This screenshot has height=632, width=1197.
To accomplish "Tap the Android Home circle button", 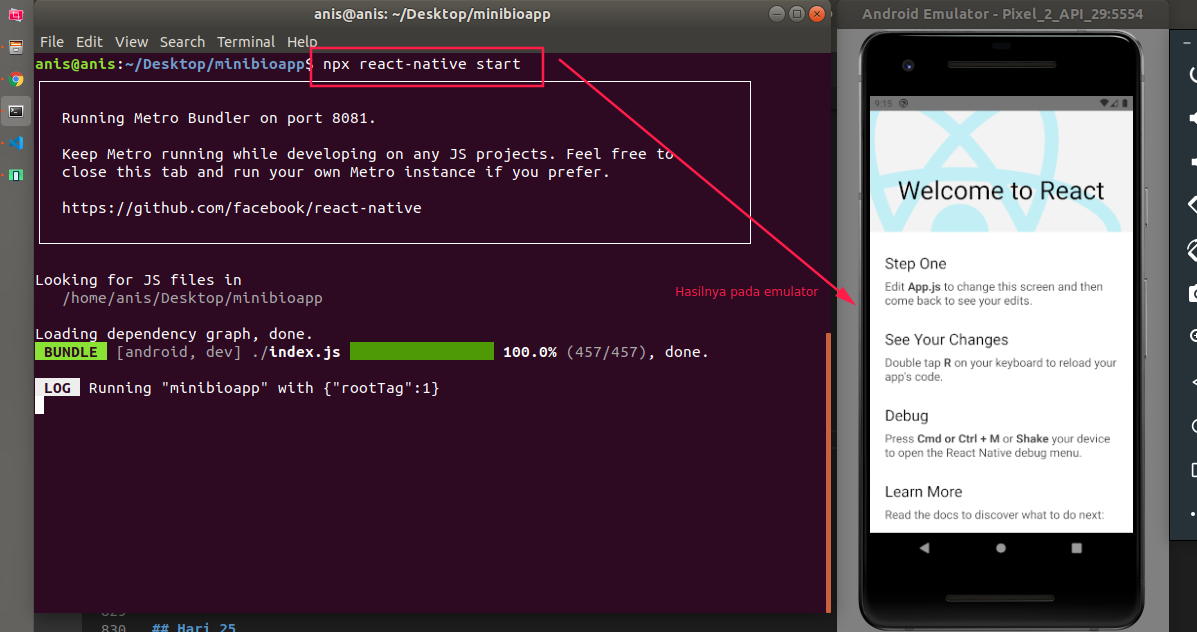I will pyautogui.click(x=1001, y=548).
